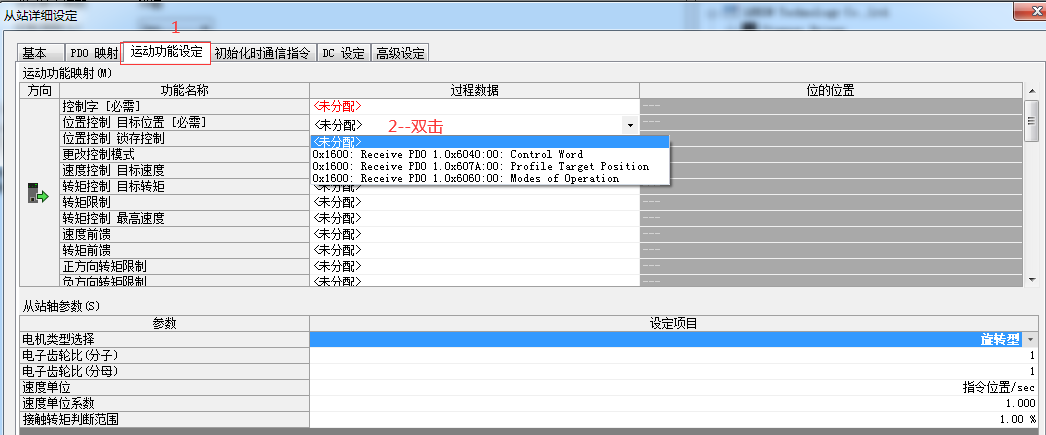Click <未分配> cell in 转矩前馈 row
This screenshot has height=435, width=1046.
pos(474,250)
